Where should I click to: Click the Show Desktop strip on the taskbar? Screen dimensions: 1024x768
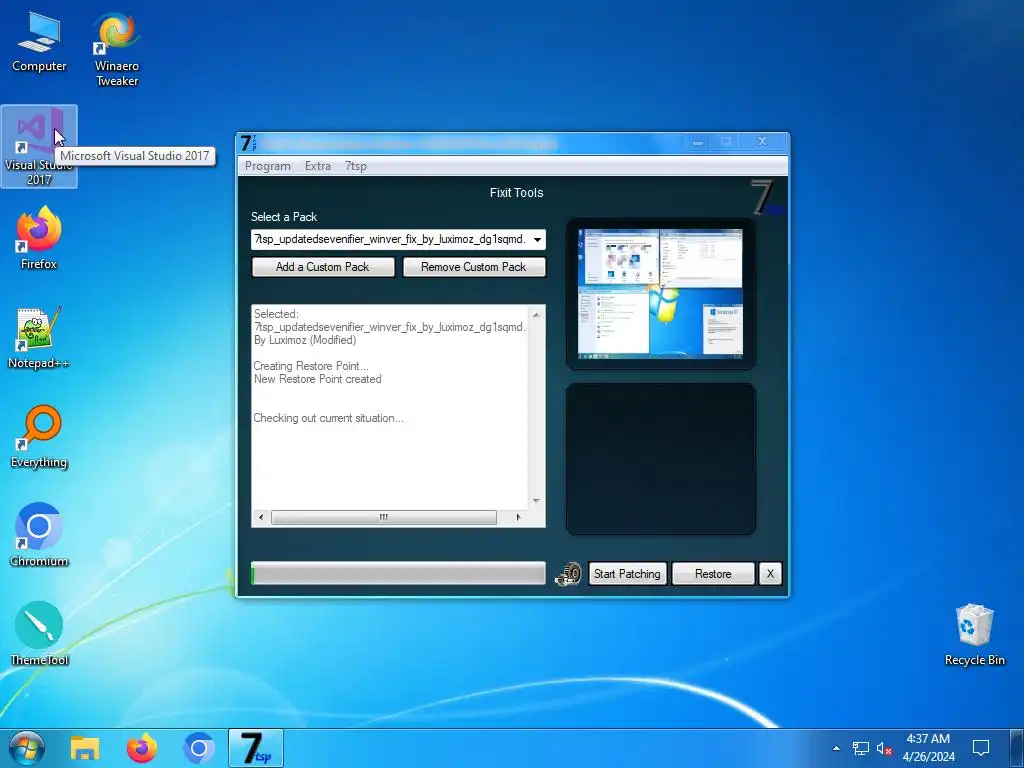click(x=1016, y=748)
